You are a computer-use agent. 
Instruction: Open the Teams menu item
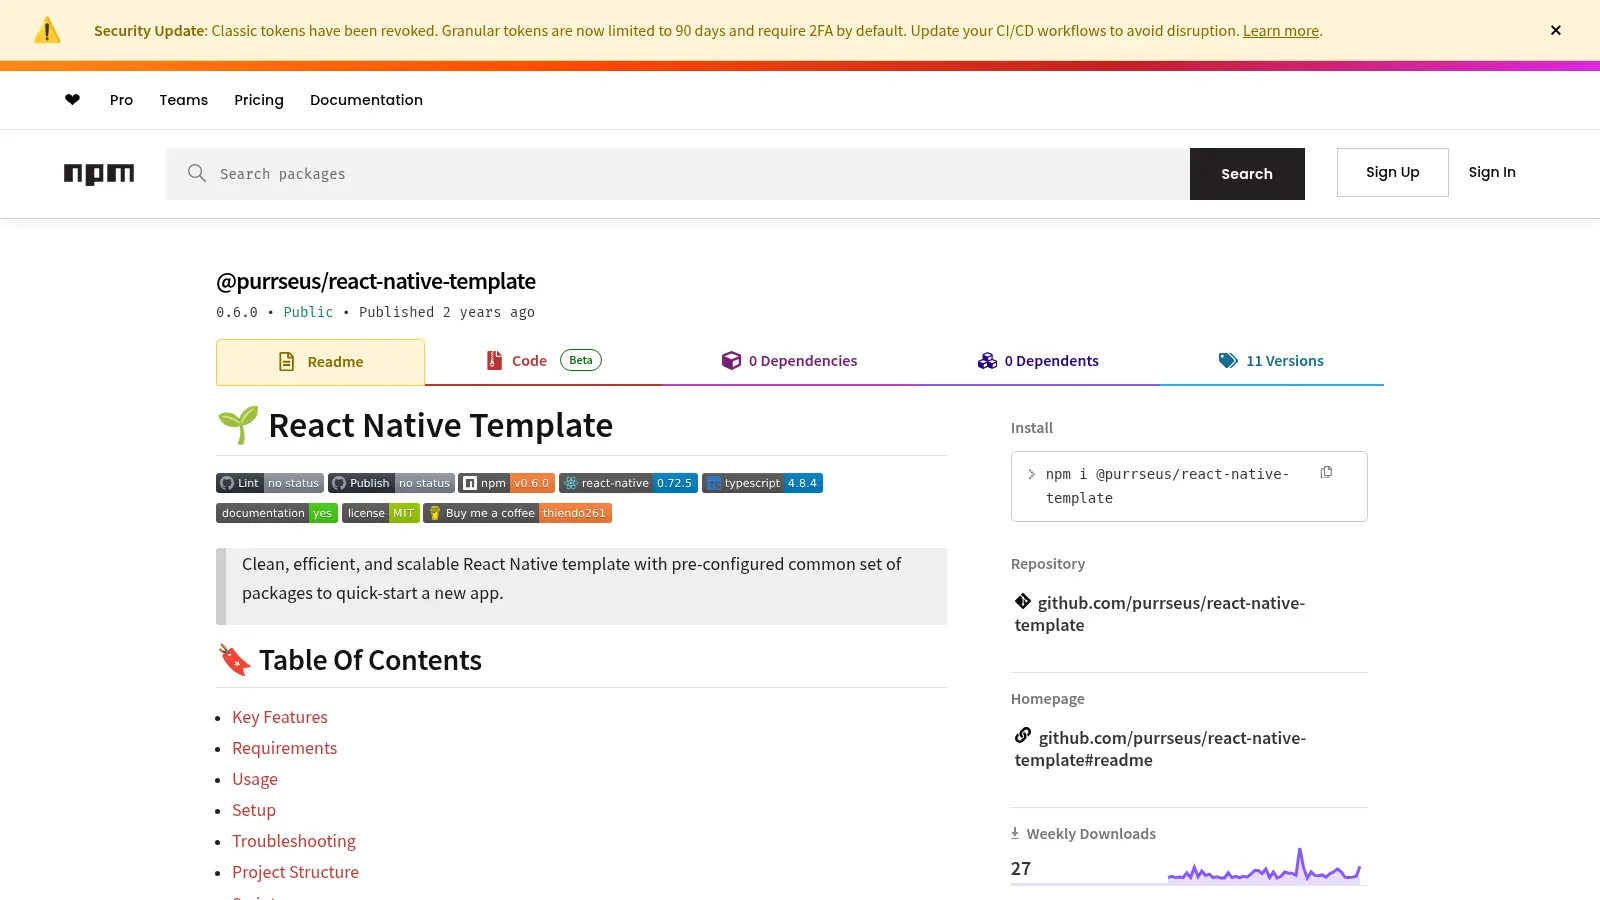click(x=184, y=100)
